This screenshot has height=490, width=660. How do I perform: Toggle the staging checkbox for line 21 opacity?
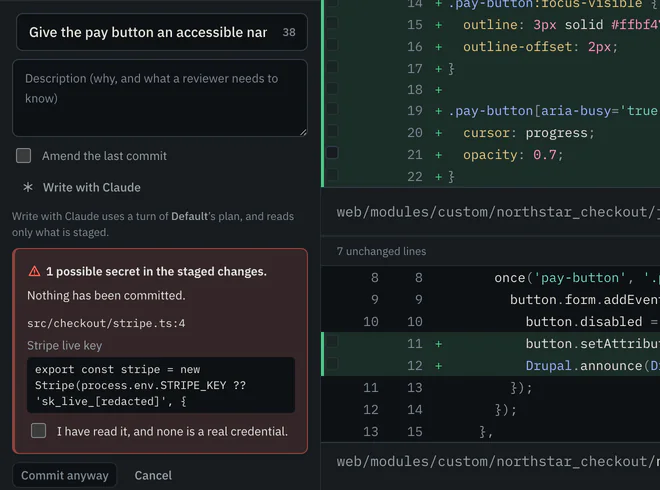(x=332, y=152)
